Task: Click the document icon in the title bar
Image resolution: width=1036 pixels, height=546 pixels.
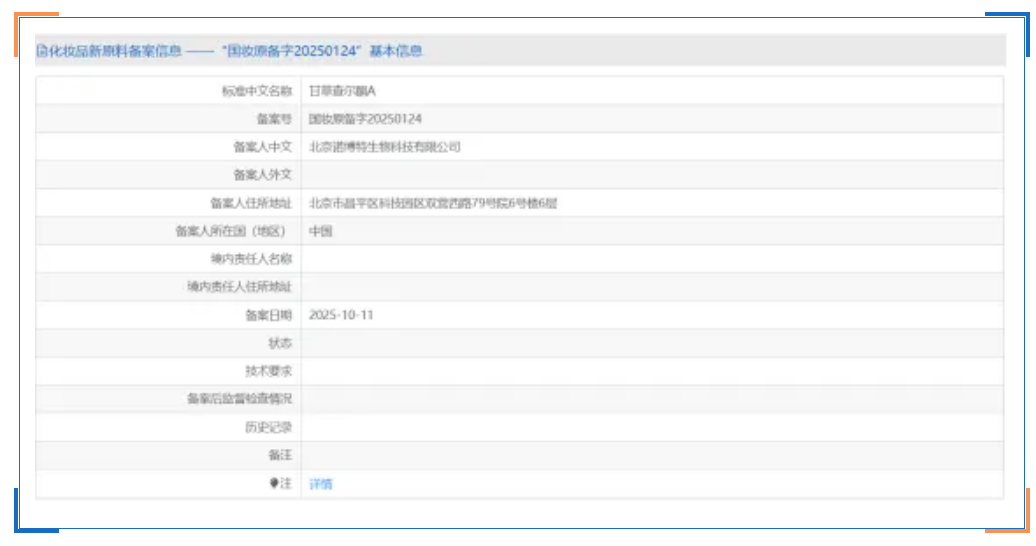Action: coord(40,51)
